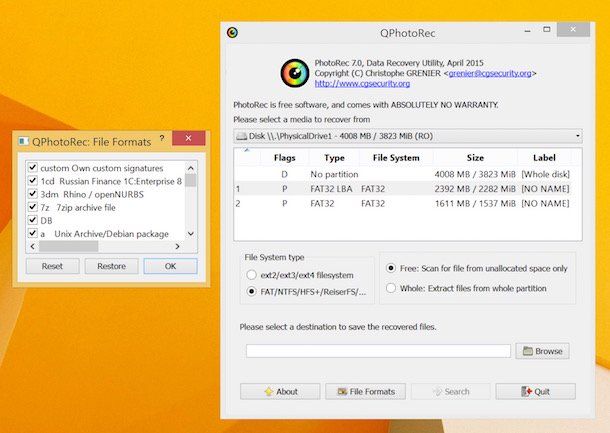The image size is (610, 433).
Task: Select Whole: Extract files from whole partition
Action: (x=390, y=290)
